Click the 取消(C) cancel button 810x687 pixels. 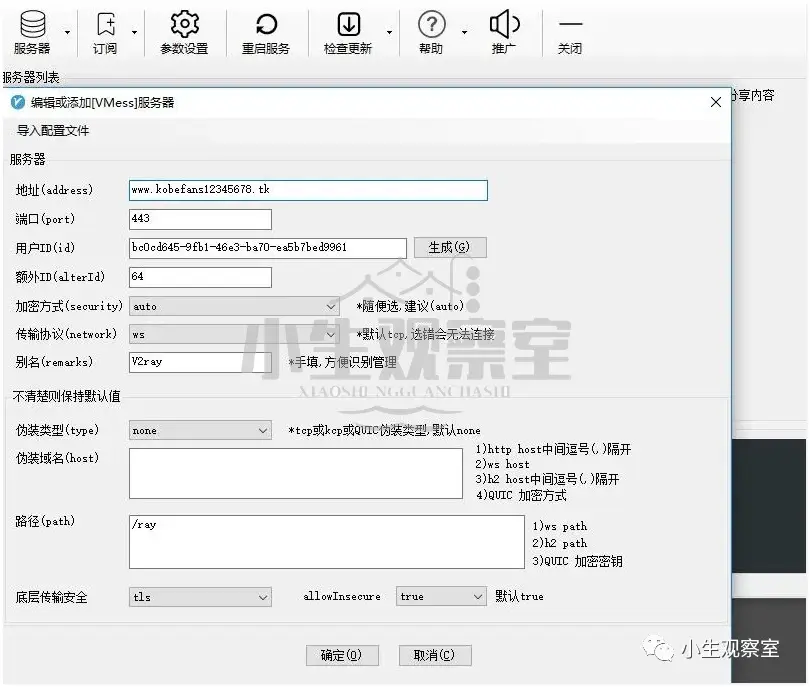click(x=434, y=655)
